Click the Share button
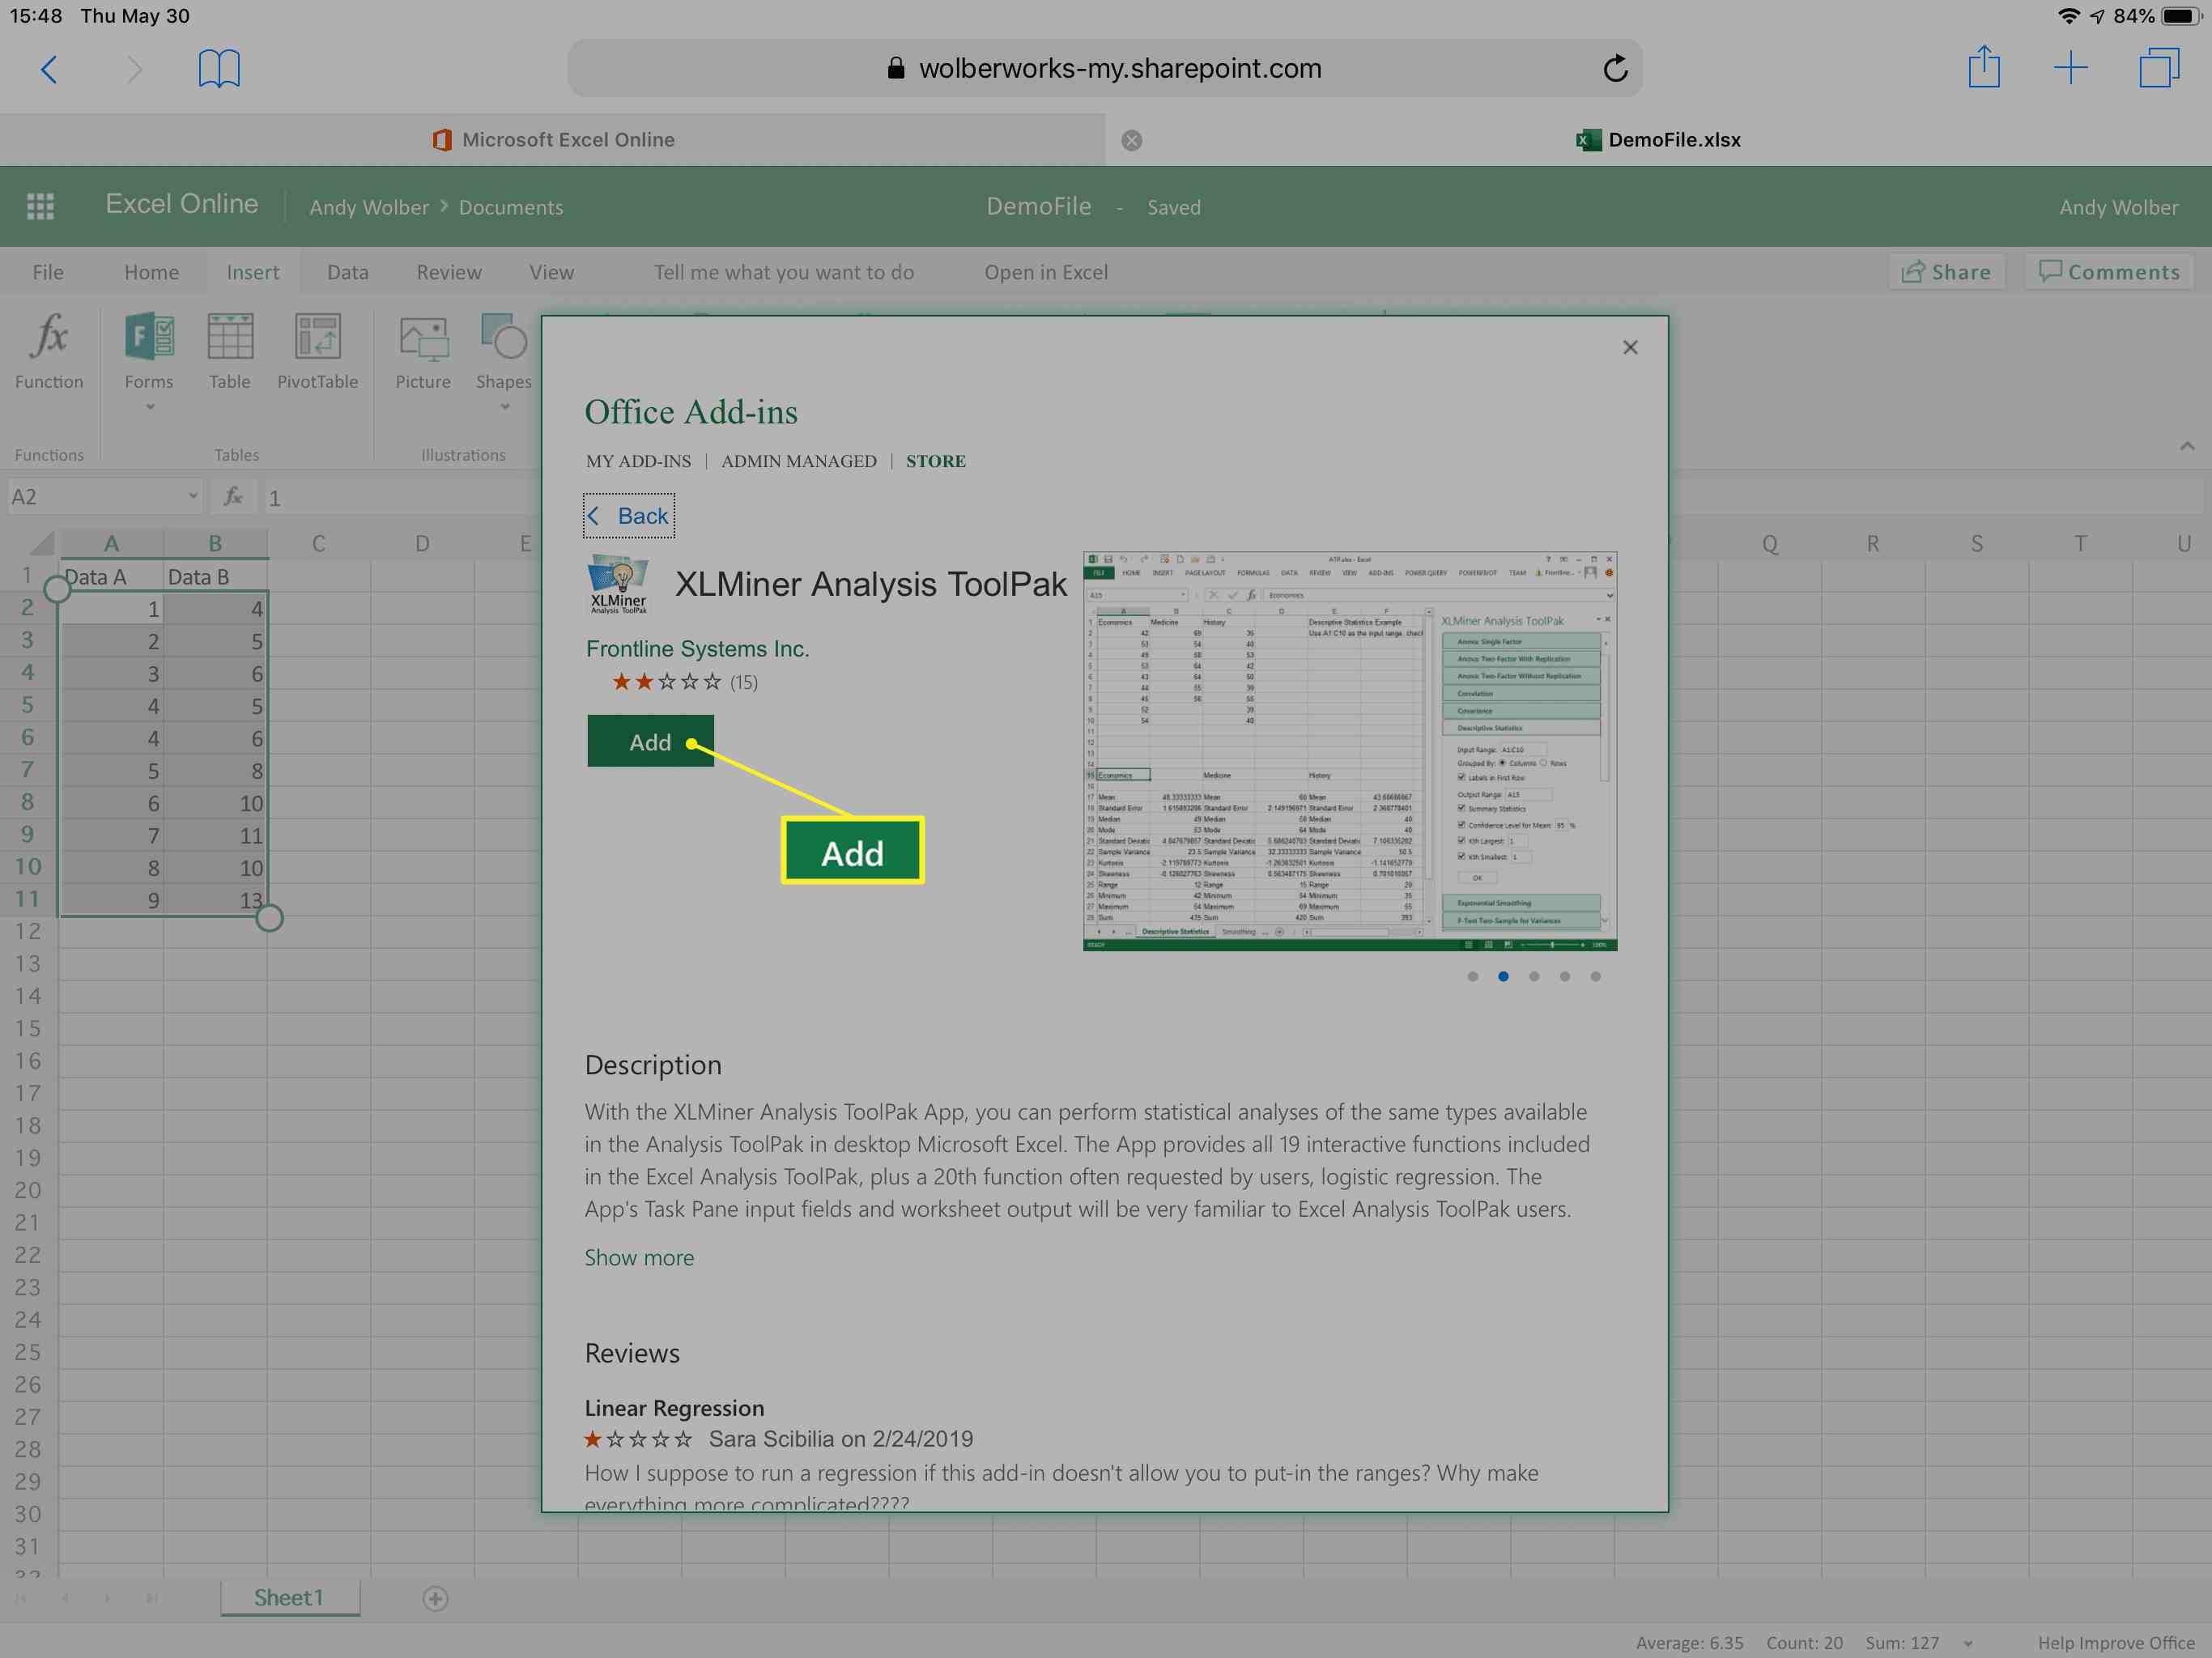This screenshot has height=1658, width=2212. click(1946, 272)
